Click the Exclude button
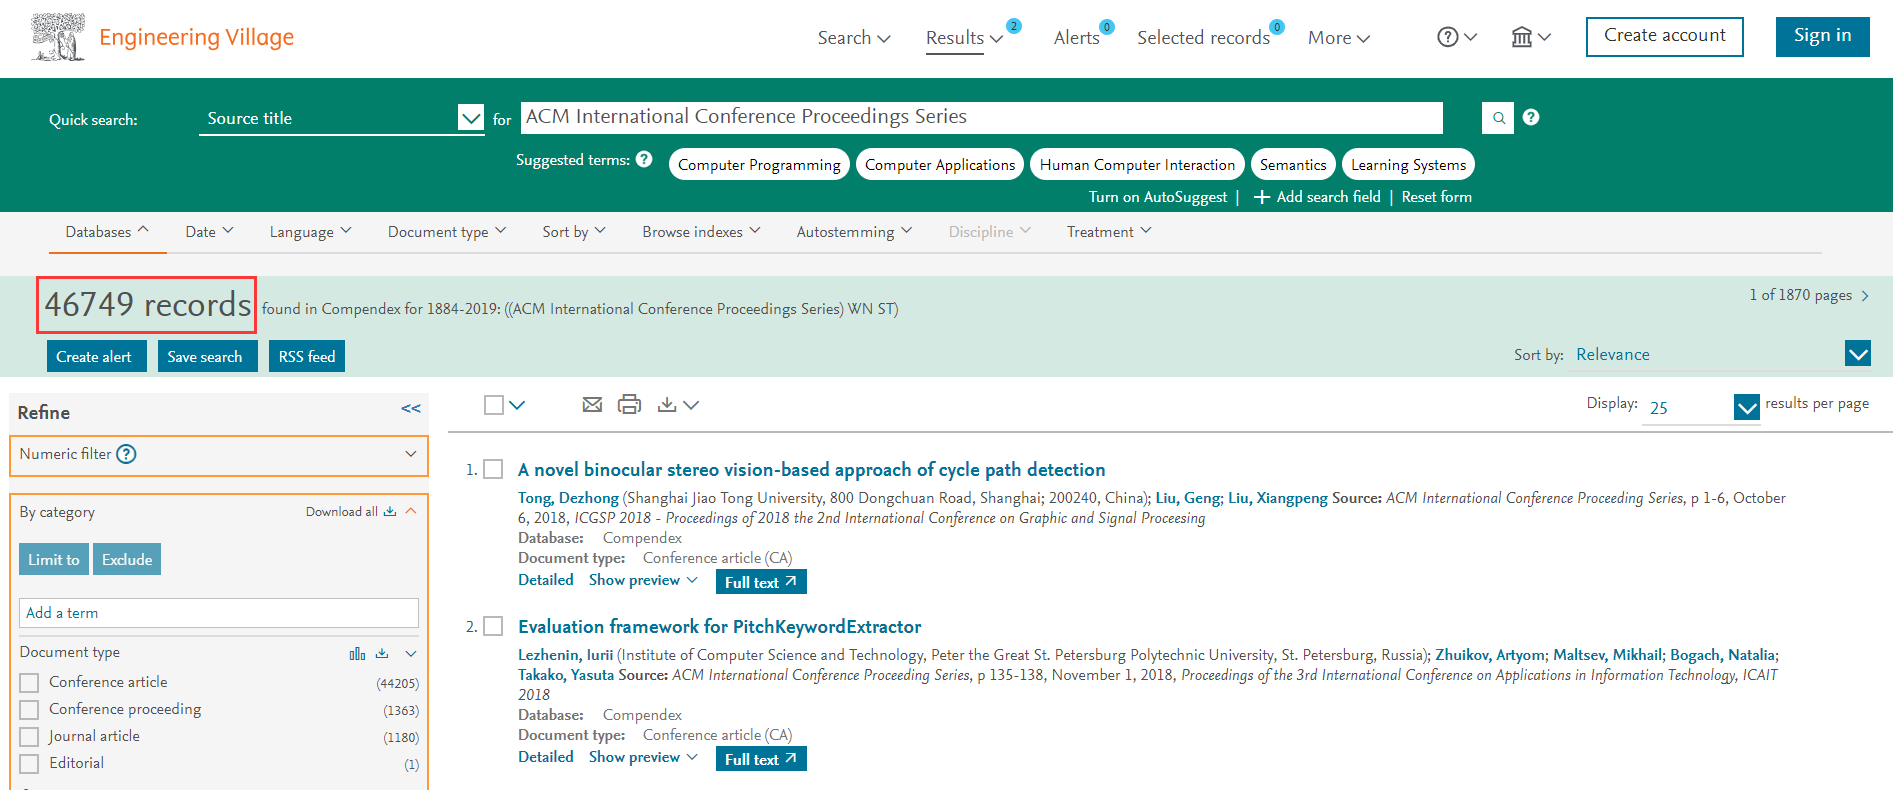Image resolution: width=1893 pixels, height=790 pixels. 127,559
